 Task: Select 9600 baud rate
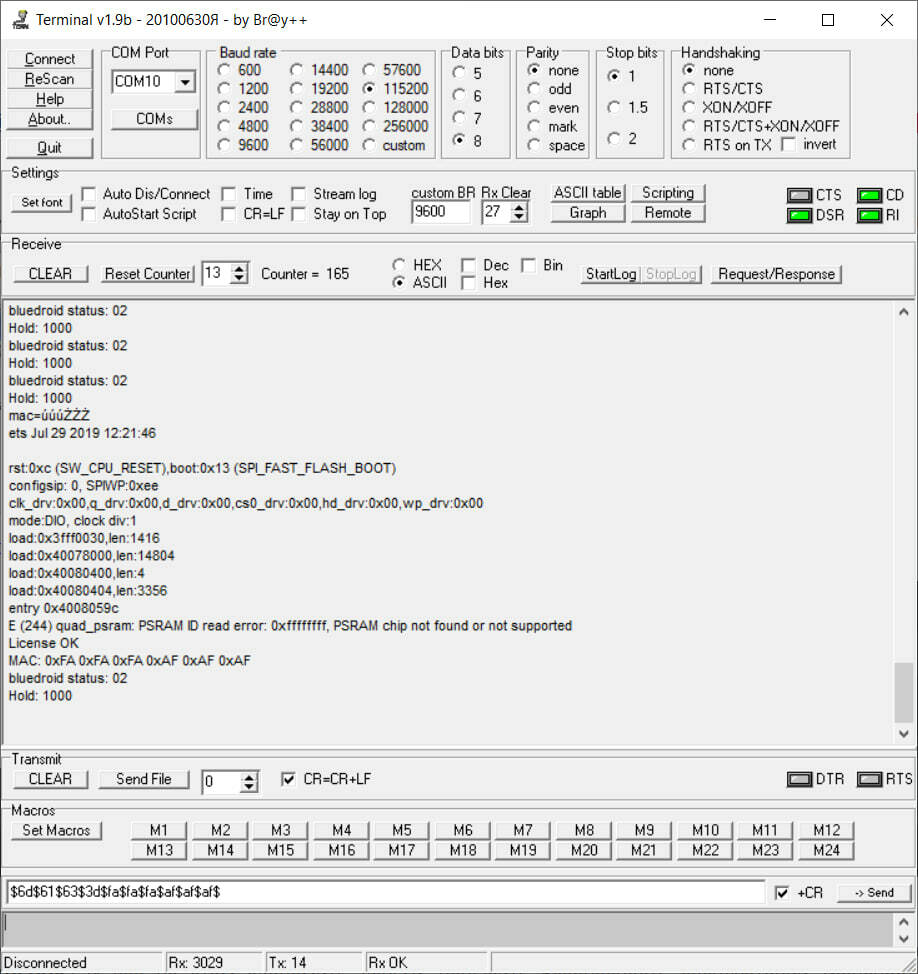(x=224, y=145)
